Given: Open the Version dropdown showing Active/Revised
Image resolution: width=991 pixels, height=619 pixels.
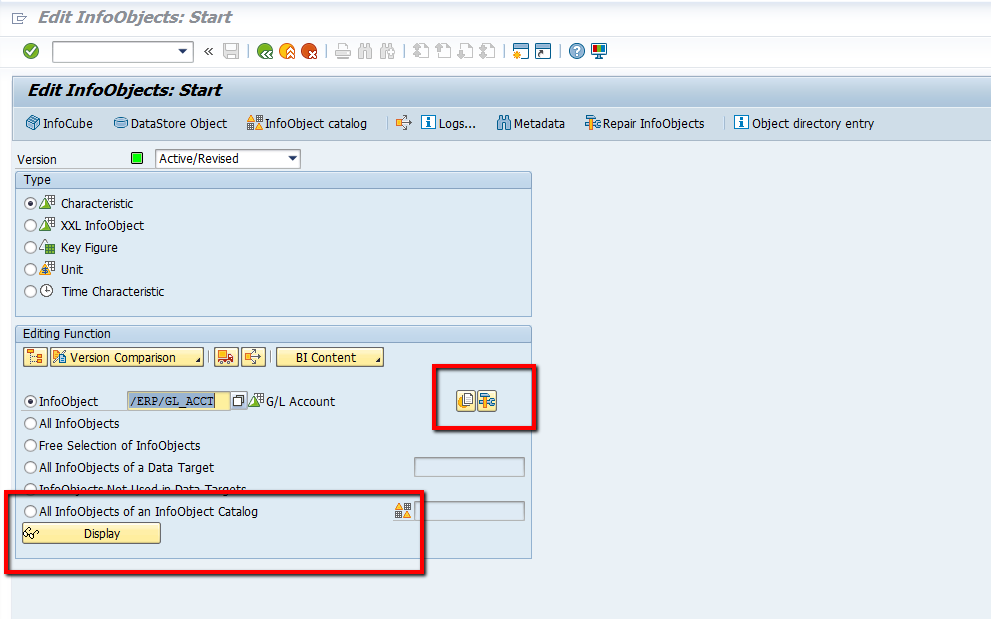Looking at the screenshot, I should coord(291,158).
